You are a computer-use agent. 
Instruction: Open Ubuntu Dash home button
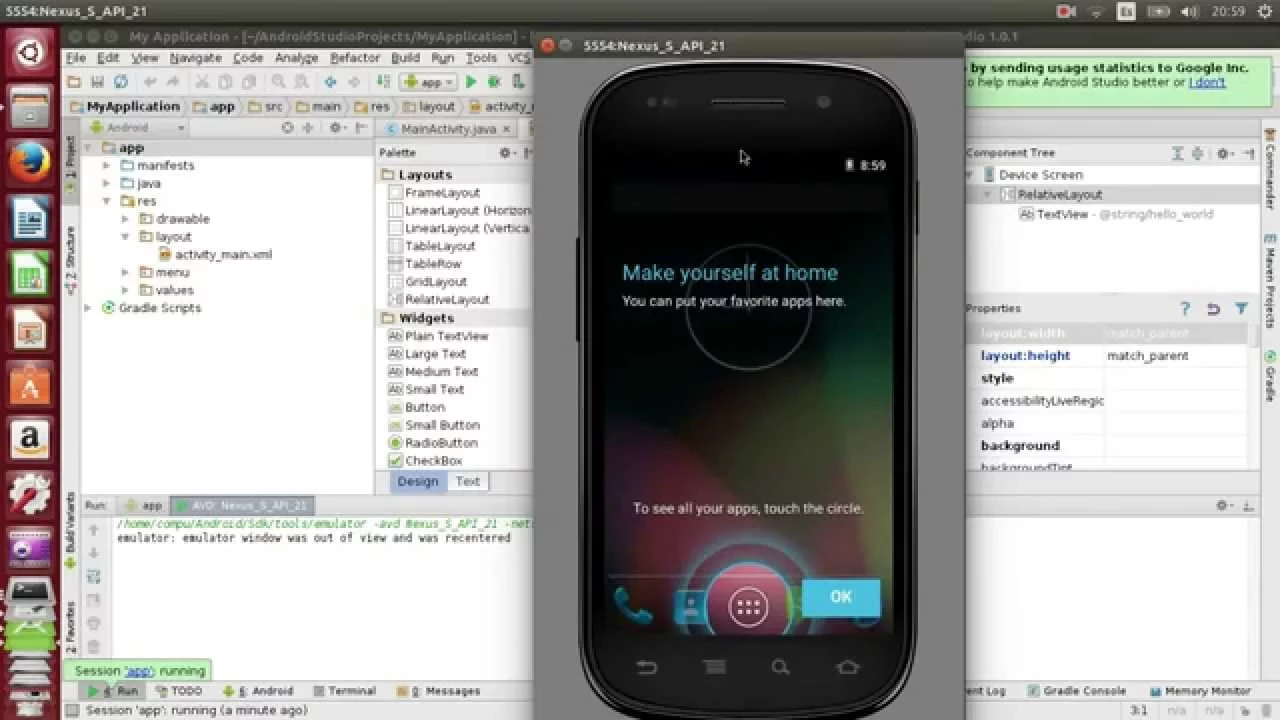click(x=30, y=50)
